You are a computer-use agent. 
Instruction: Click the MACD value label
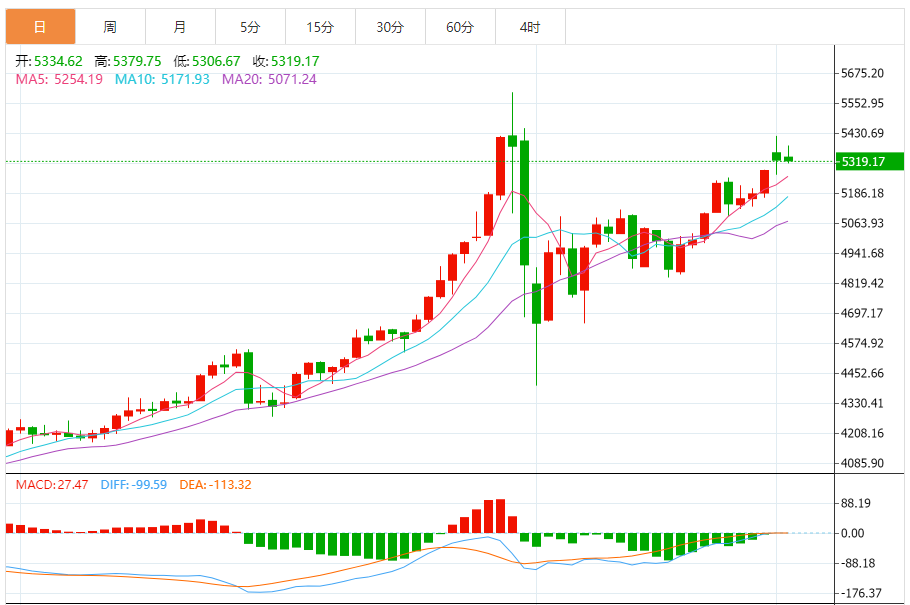pos(52,485)
